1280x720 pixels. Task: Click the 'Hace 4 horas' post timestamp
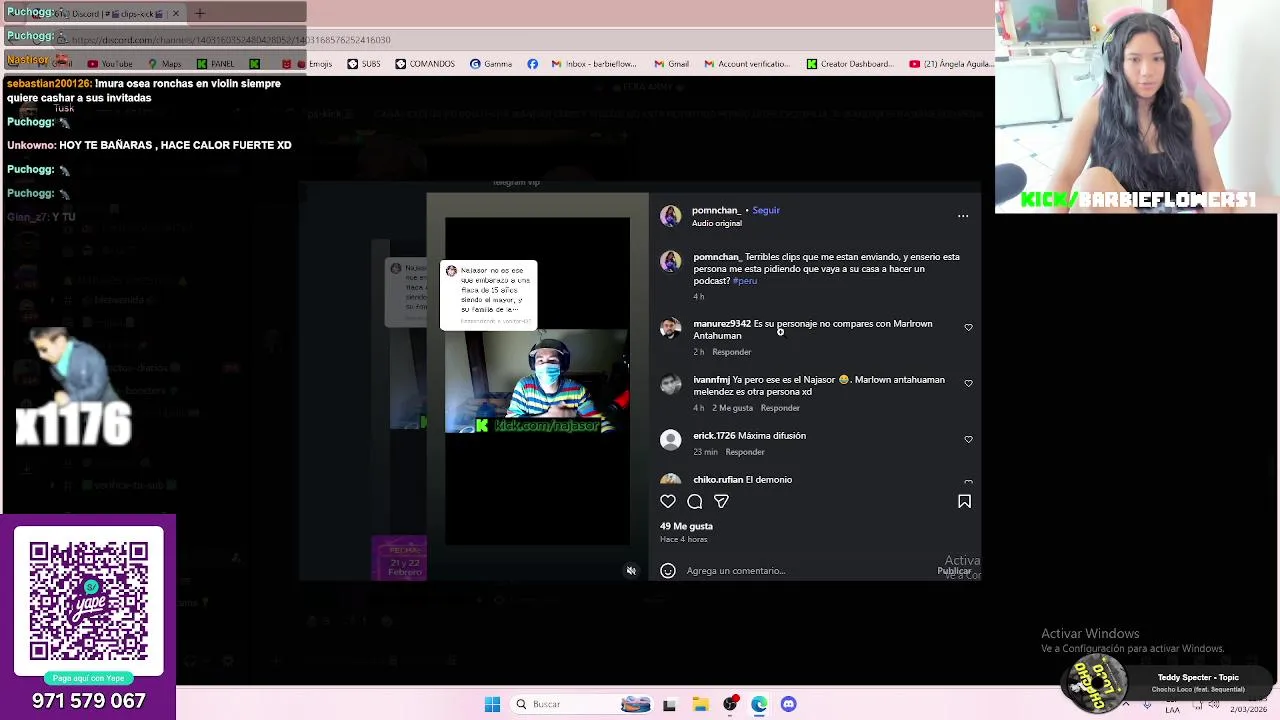pyautogui.click(x=683, y=540)
